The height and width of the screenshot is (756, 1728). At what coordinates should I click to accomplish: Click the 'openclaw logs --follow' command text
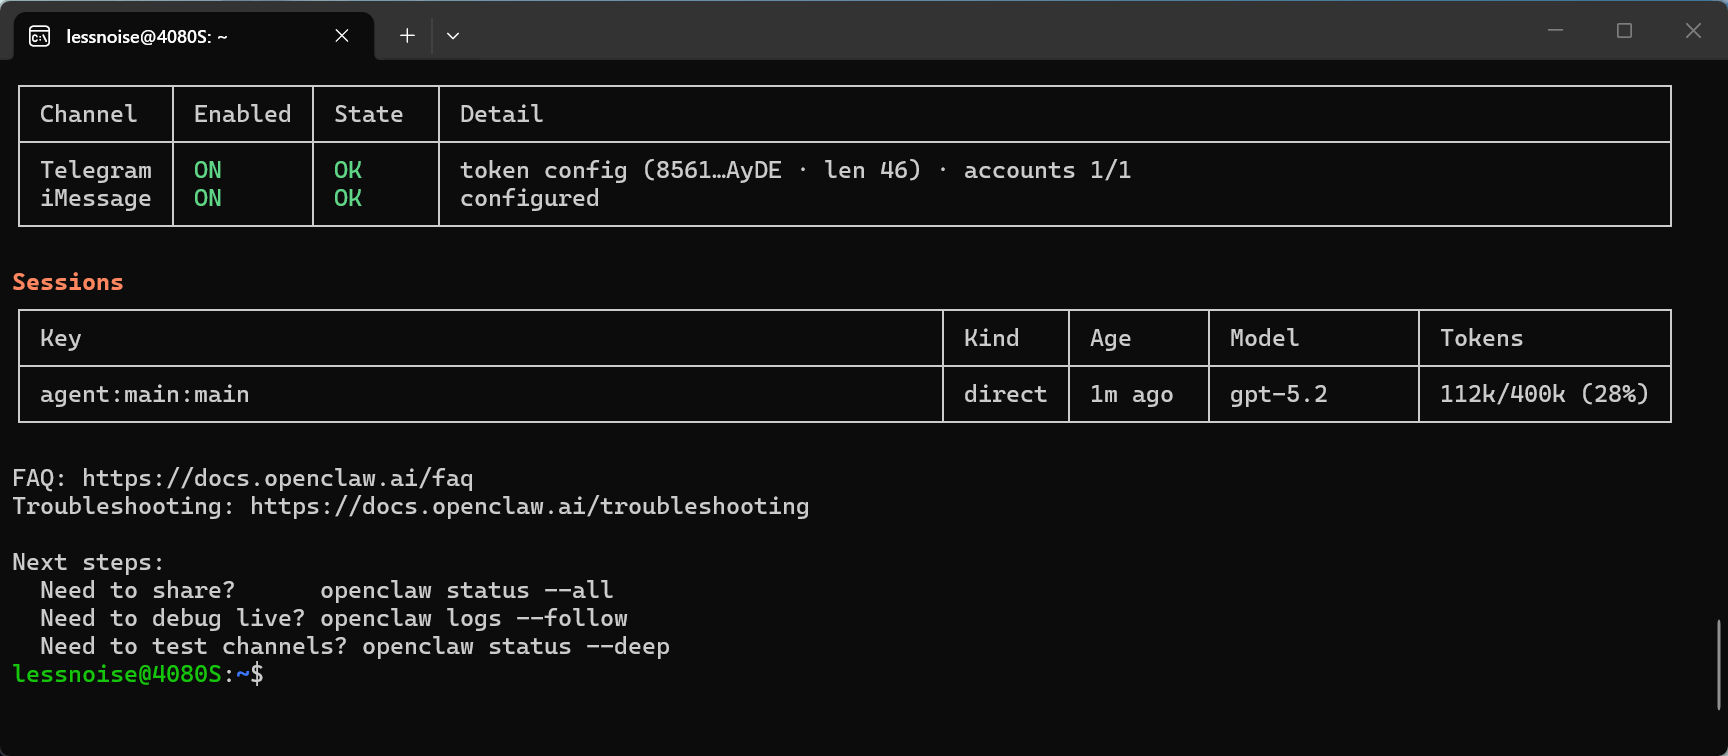[x=473, y=618]
